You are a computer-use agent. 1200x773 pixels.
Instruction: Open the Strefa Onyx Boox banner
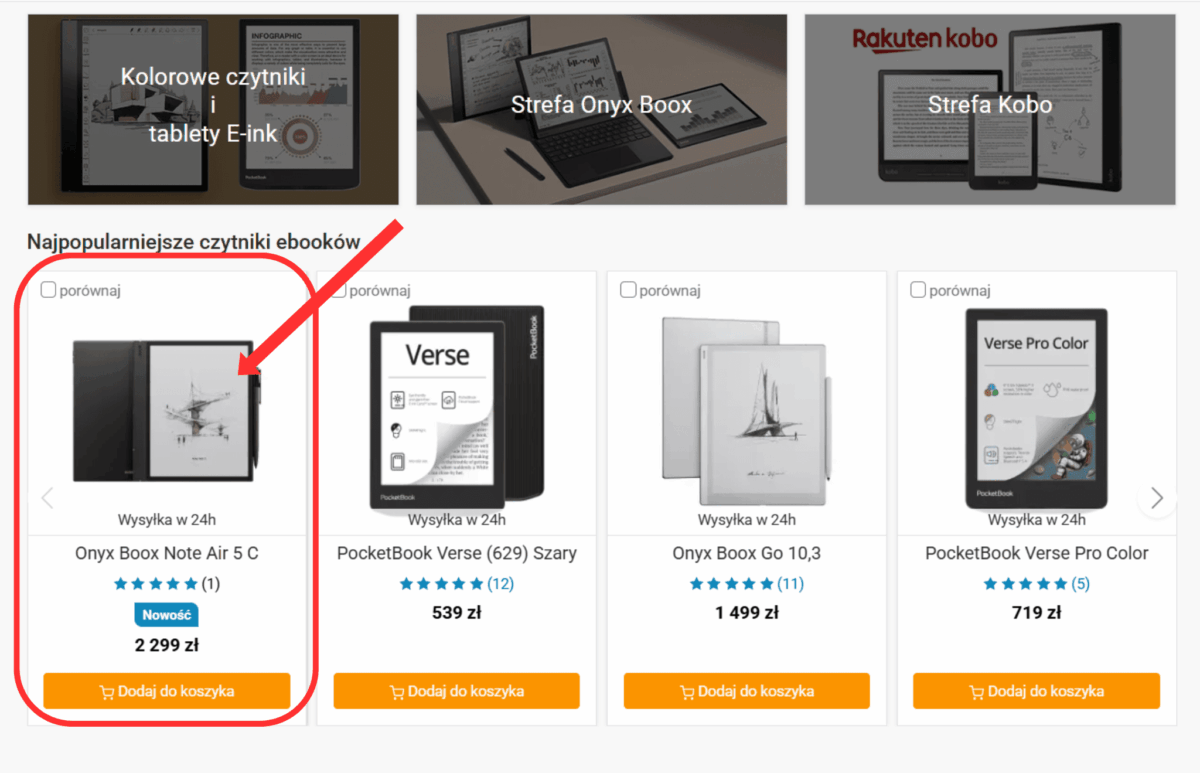pyautogui.click(x=602, y=109)
